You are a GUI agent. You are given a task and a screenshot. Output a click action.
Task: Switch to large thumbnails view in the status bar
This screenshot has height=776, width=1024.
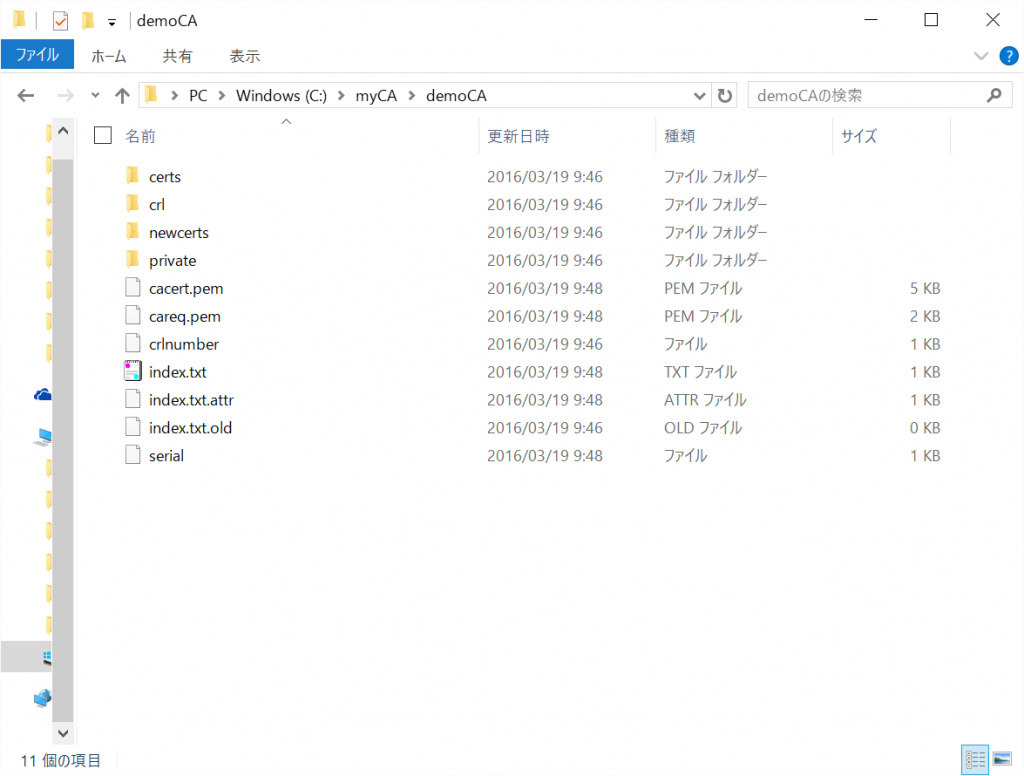tap(1001, 760)
